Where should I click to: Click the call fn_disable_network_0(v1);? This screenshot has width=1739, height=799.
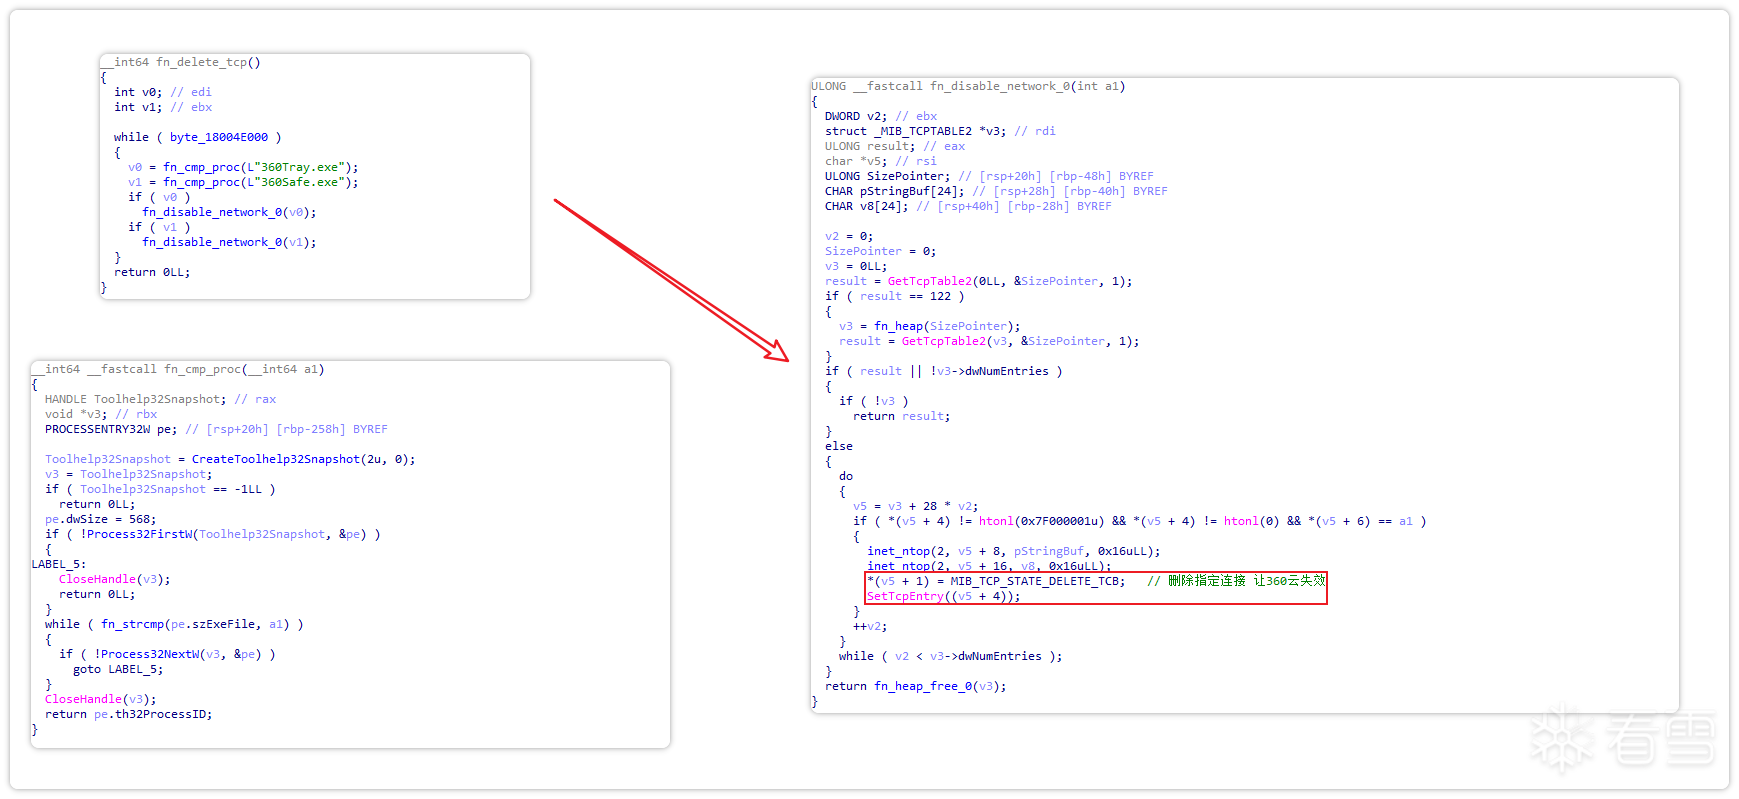(229, 242)
